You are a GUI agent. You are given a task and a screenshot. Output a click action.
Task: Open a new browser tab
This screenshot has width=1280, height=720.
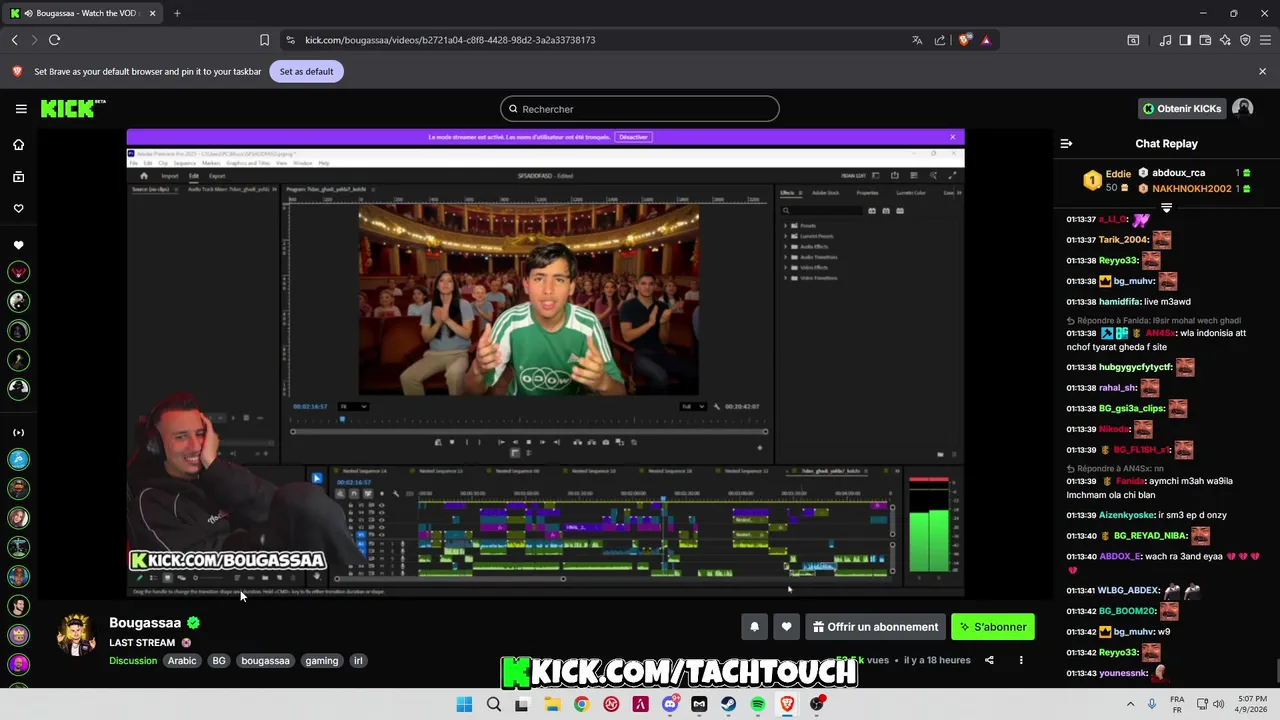177,13
